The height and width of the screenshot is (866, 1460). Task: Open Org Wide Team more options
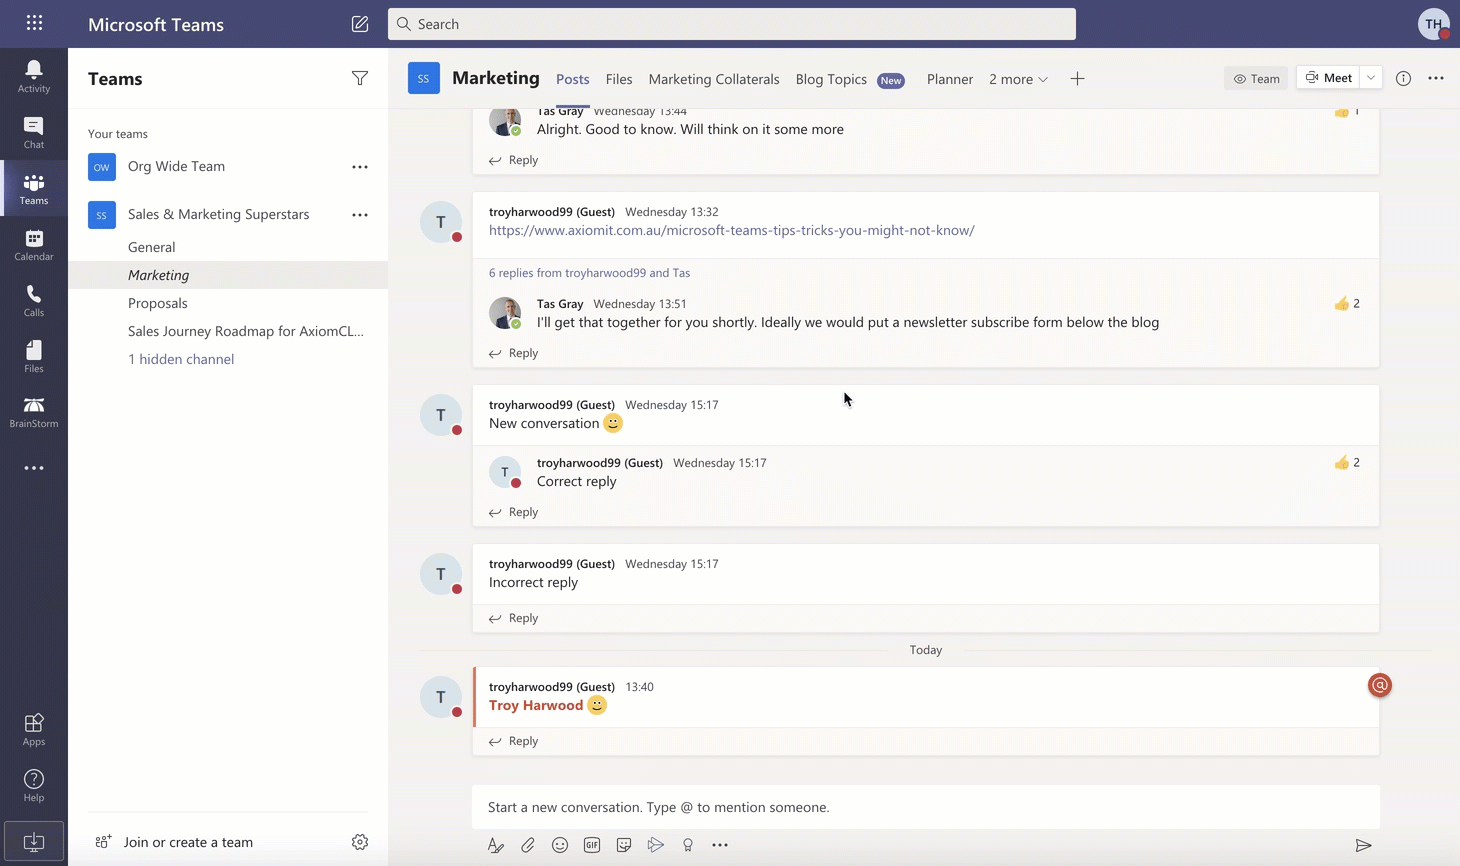[x=360, y=167]
